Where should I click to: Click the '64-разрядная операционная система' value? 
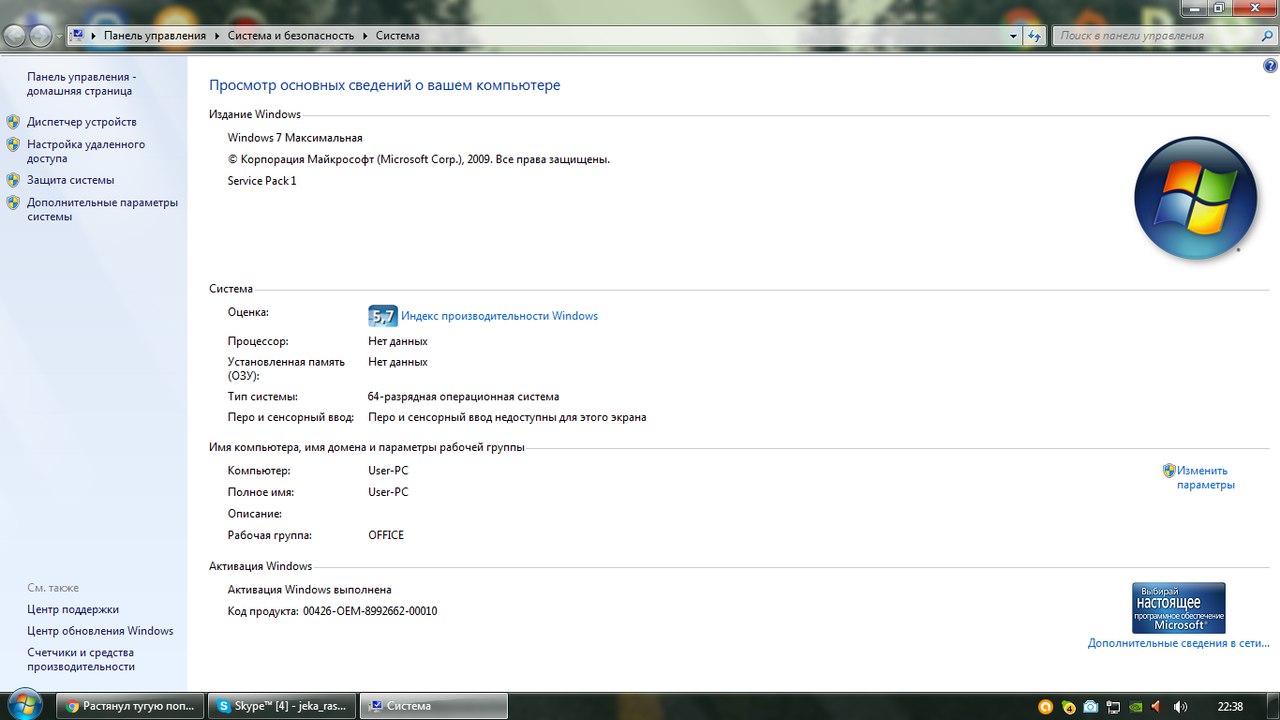click(x=464, y=397)
